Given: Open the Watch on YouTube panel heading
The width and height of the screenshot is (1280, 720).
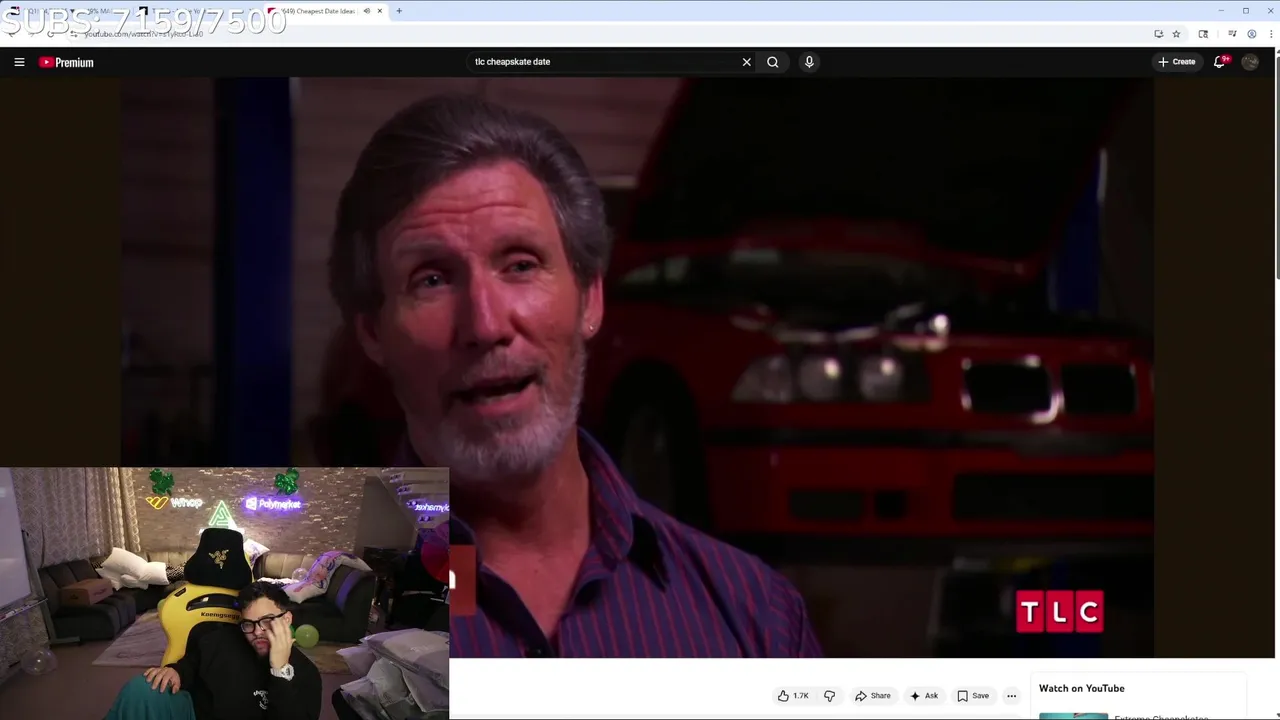Looking at the screenshot, I should (1081, 688).
